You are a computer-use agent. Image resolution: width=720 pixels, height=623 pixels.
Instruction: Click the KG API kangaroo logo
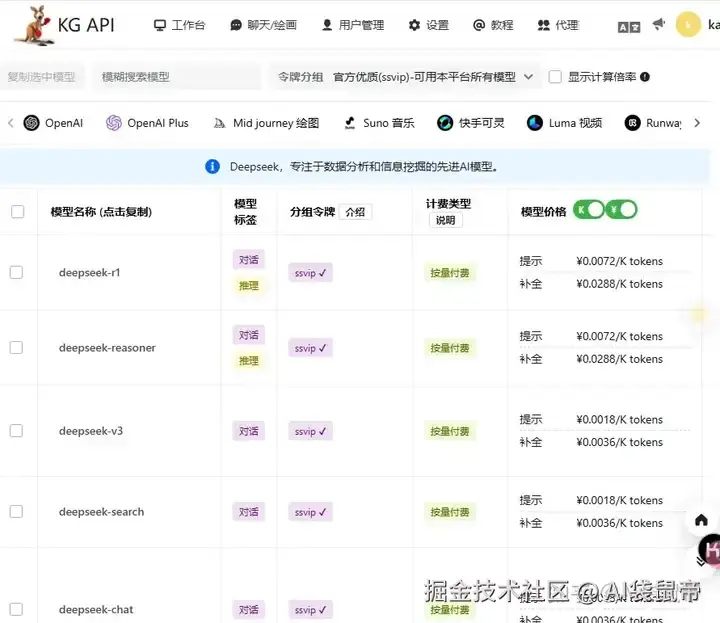(36, 25)
